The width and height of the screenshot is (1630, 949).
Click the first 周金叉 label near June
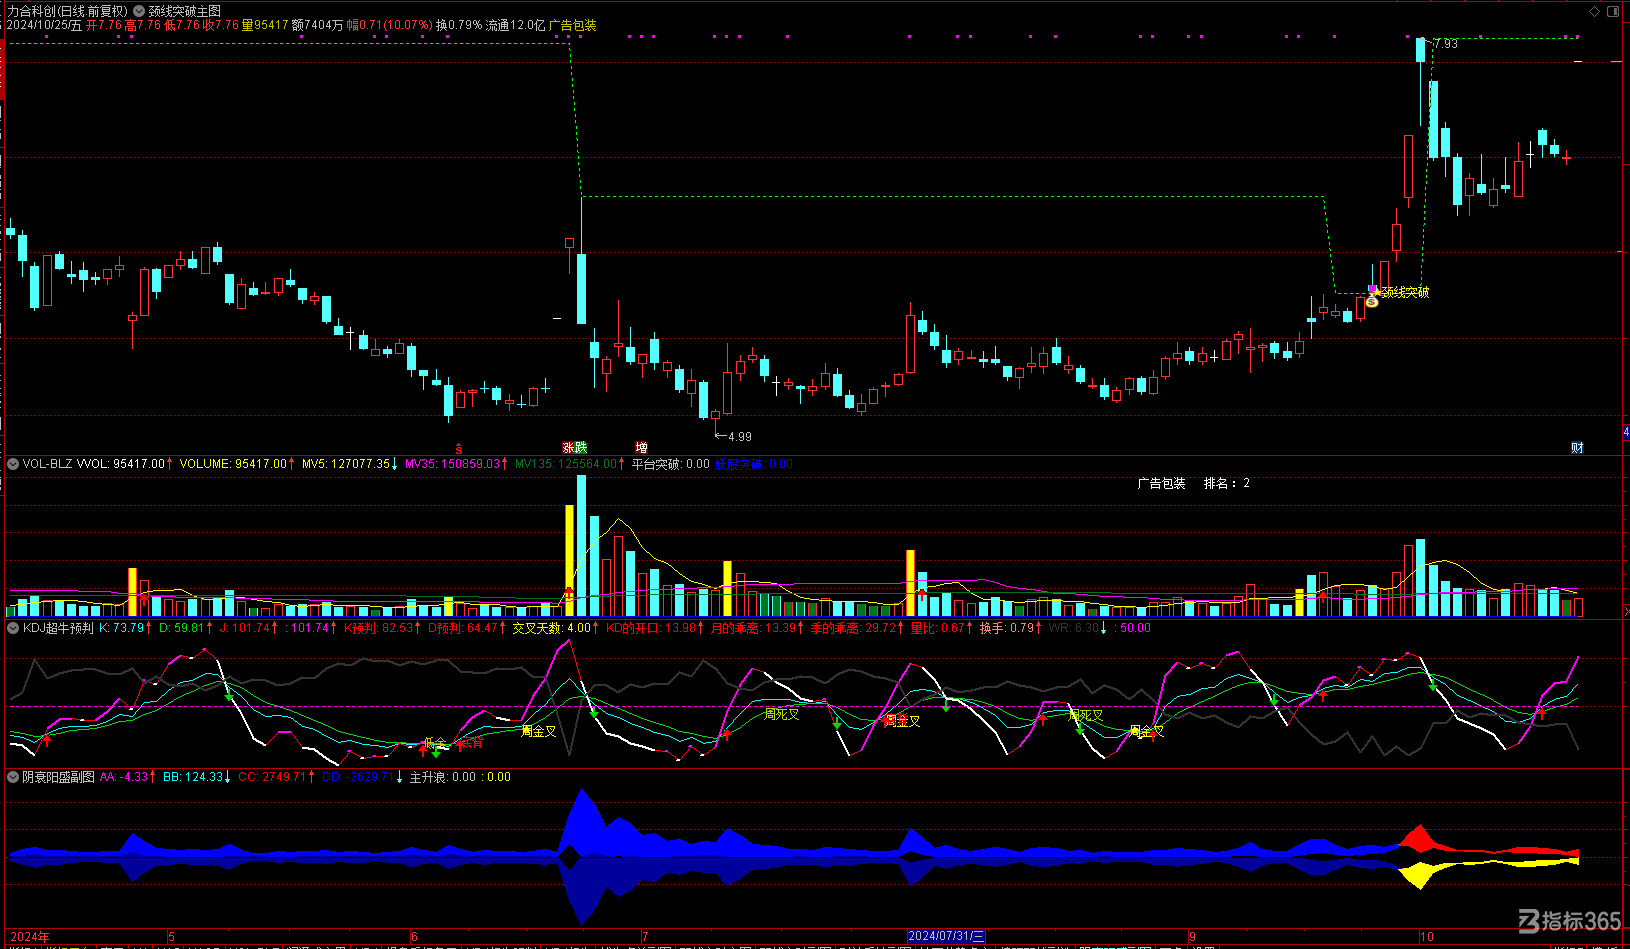[x=539, y=732]
